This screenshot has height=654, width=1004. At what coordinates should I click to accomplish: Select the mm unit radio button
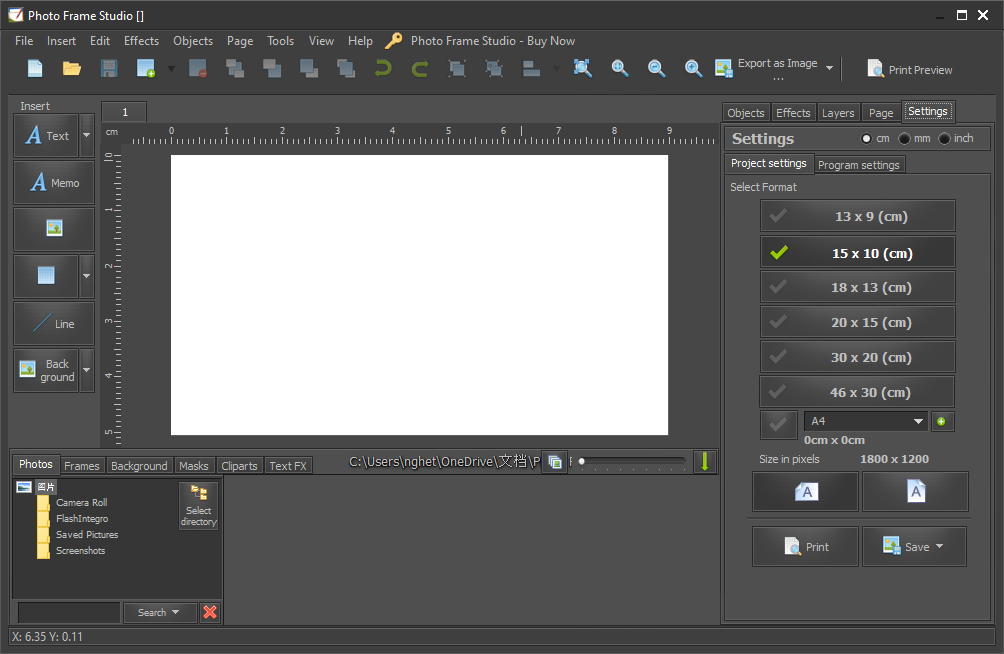coord(905,138)
